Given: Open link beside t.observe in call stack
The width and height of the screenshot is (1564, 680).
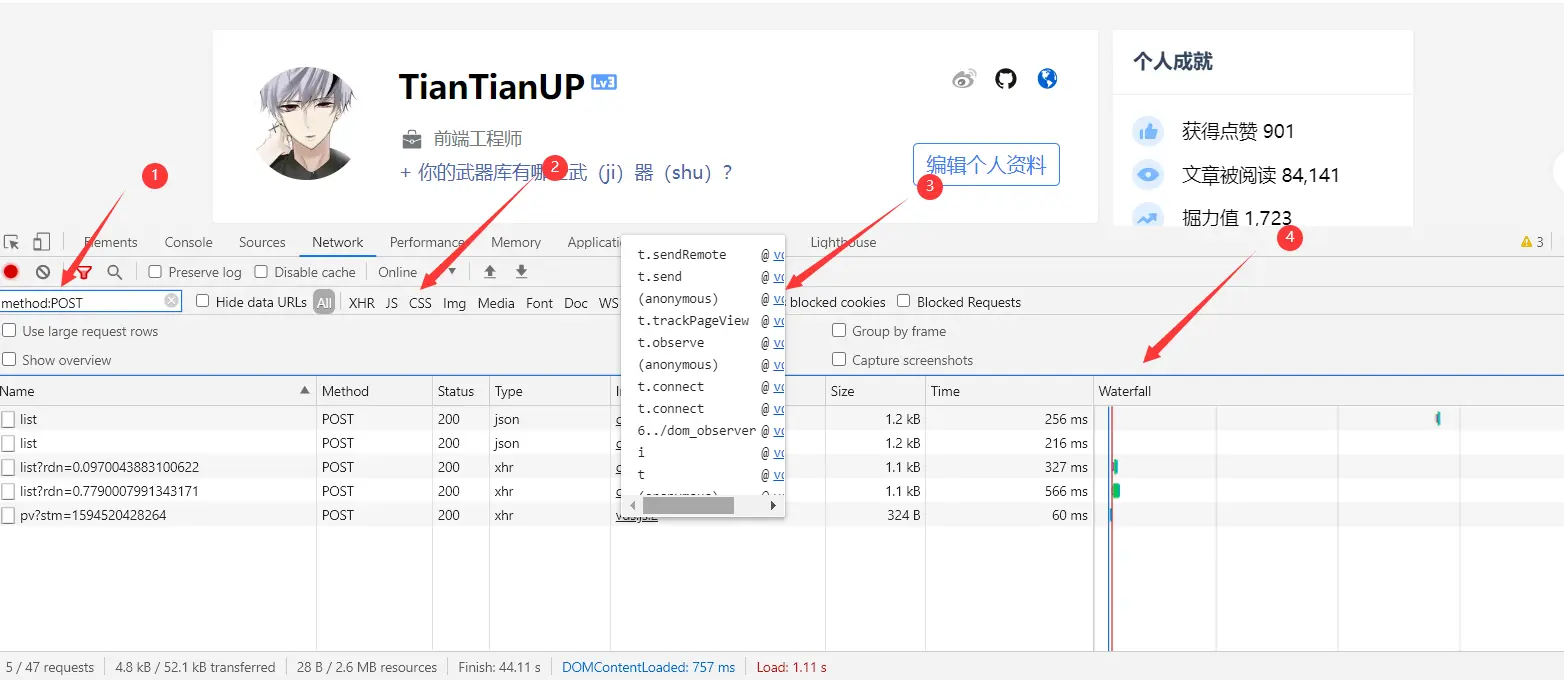Looking at the screenshot, I should [x=779, y=342].
